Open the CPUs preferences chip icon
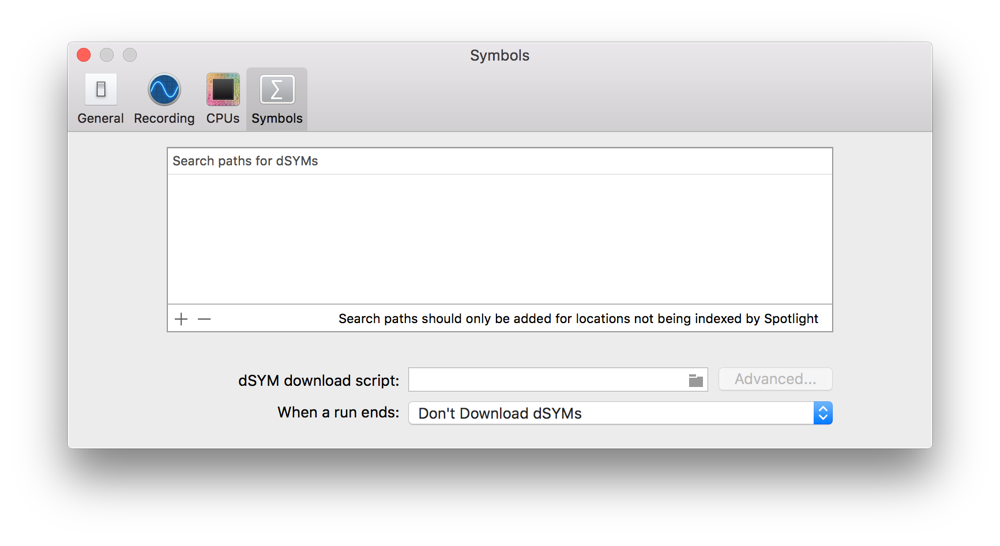Image resolution: width=1000 pixels, height=546 pixels. click(222, 90)
